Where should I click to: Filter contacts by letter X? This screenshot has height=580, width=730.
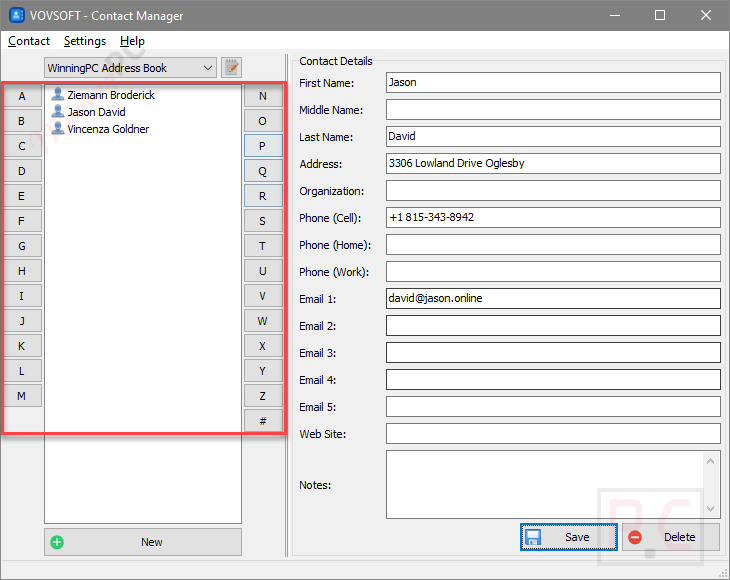(263, 346)
